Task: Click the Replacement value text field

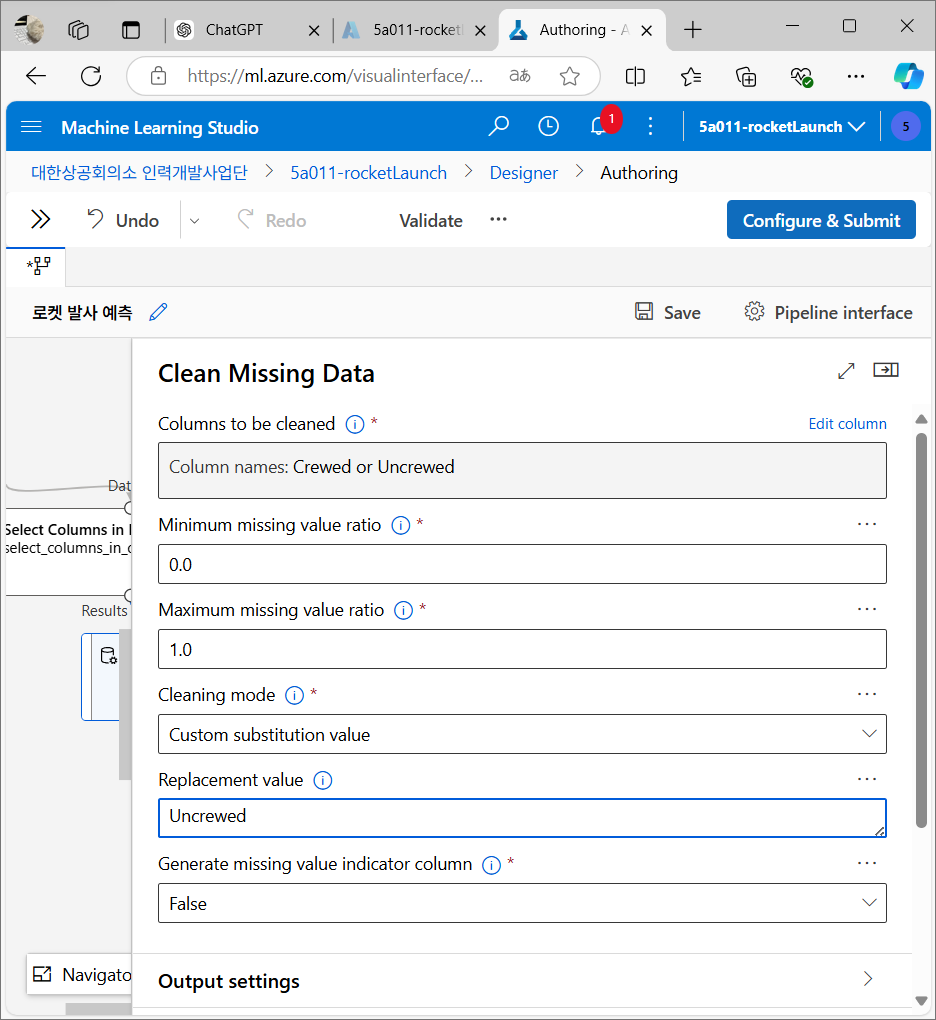Action: pyautogui.click(x=522, y=818)
